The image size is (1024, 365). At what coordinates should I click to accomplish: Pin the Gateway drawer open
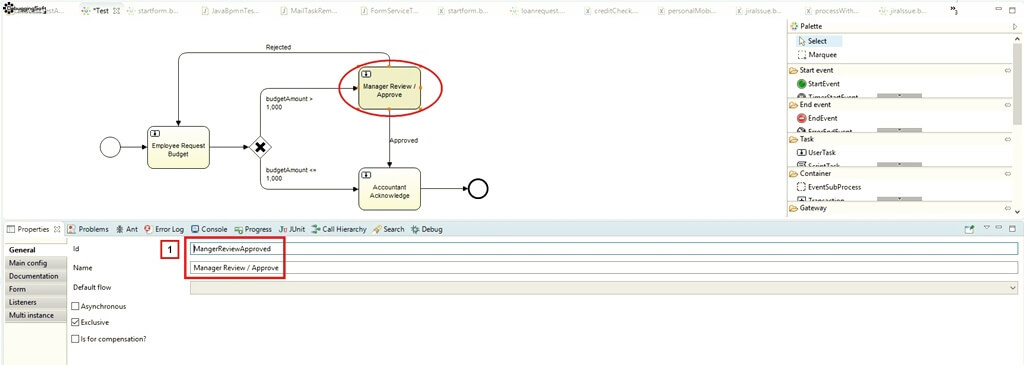[x=1008, y=208]
